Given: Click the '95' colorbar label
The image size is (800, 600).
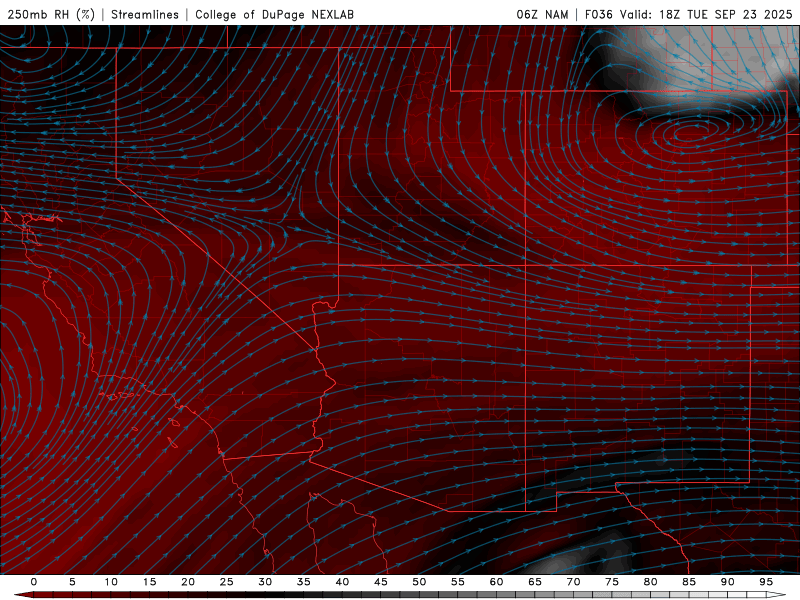Looking at the screenshot, I should (x=766, y=582).
